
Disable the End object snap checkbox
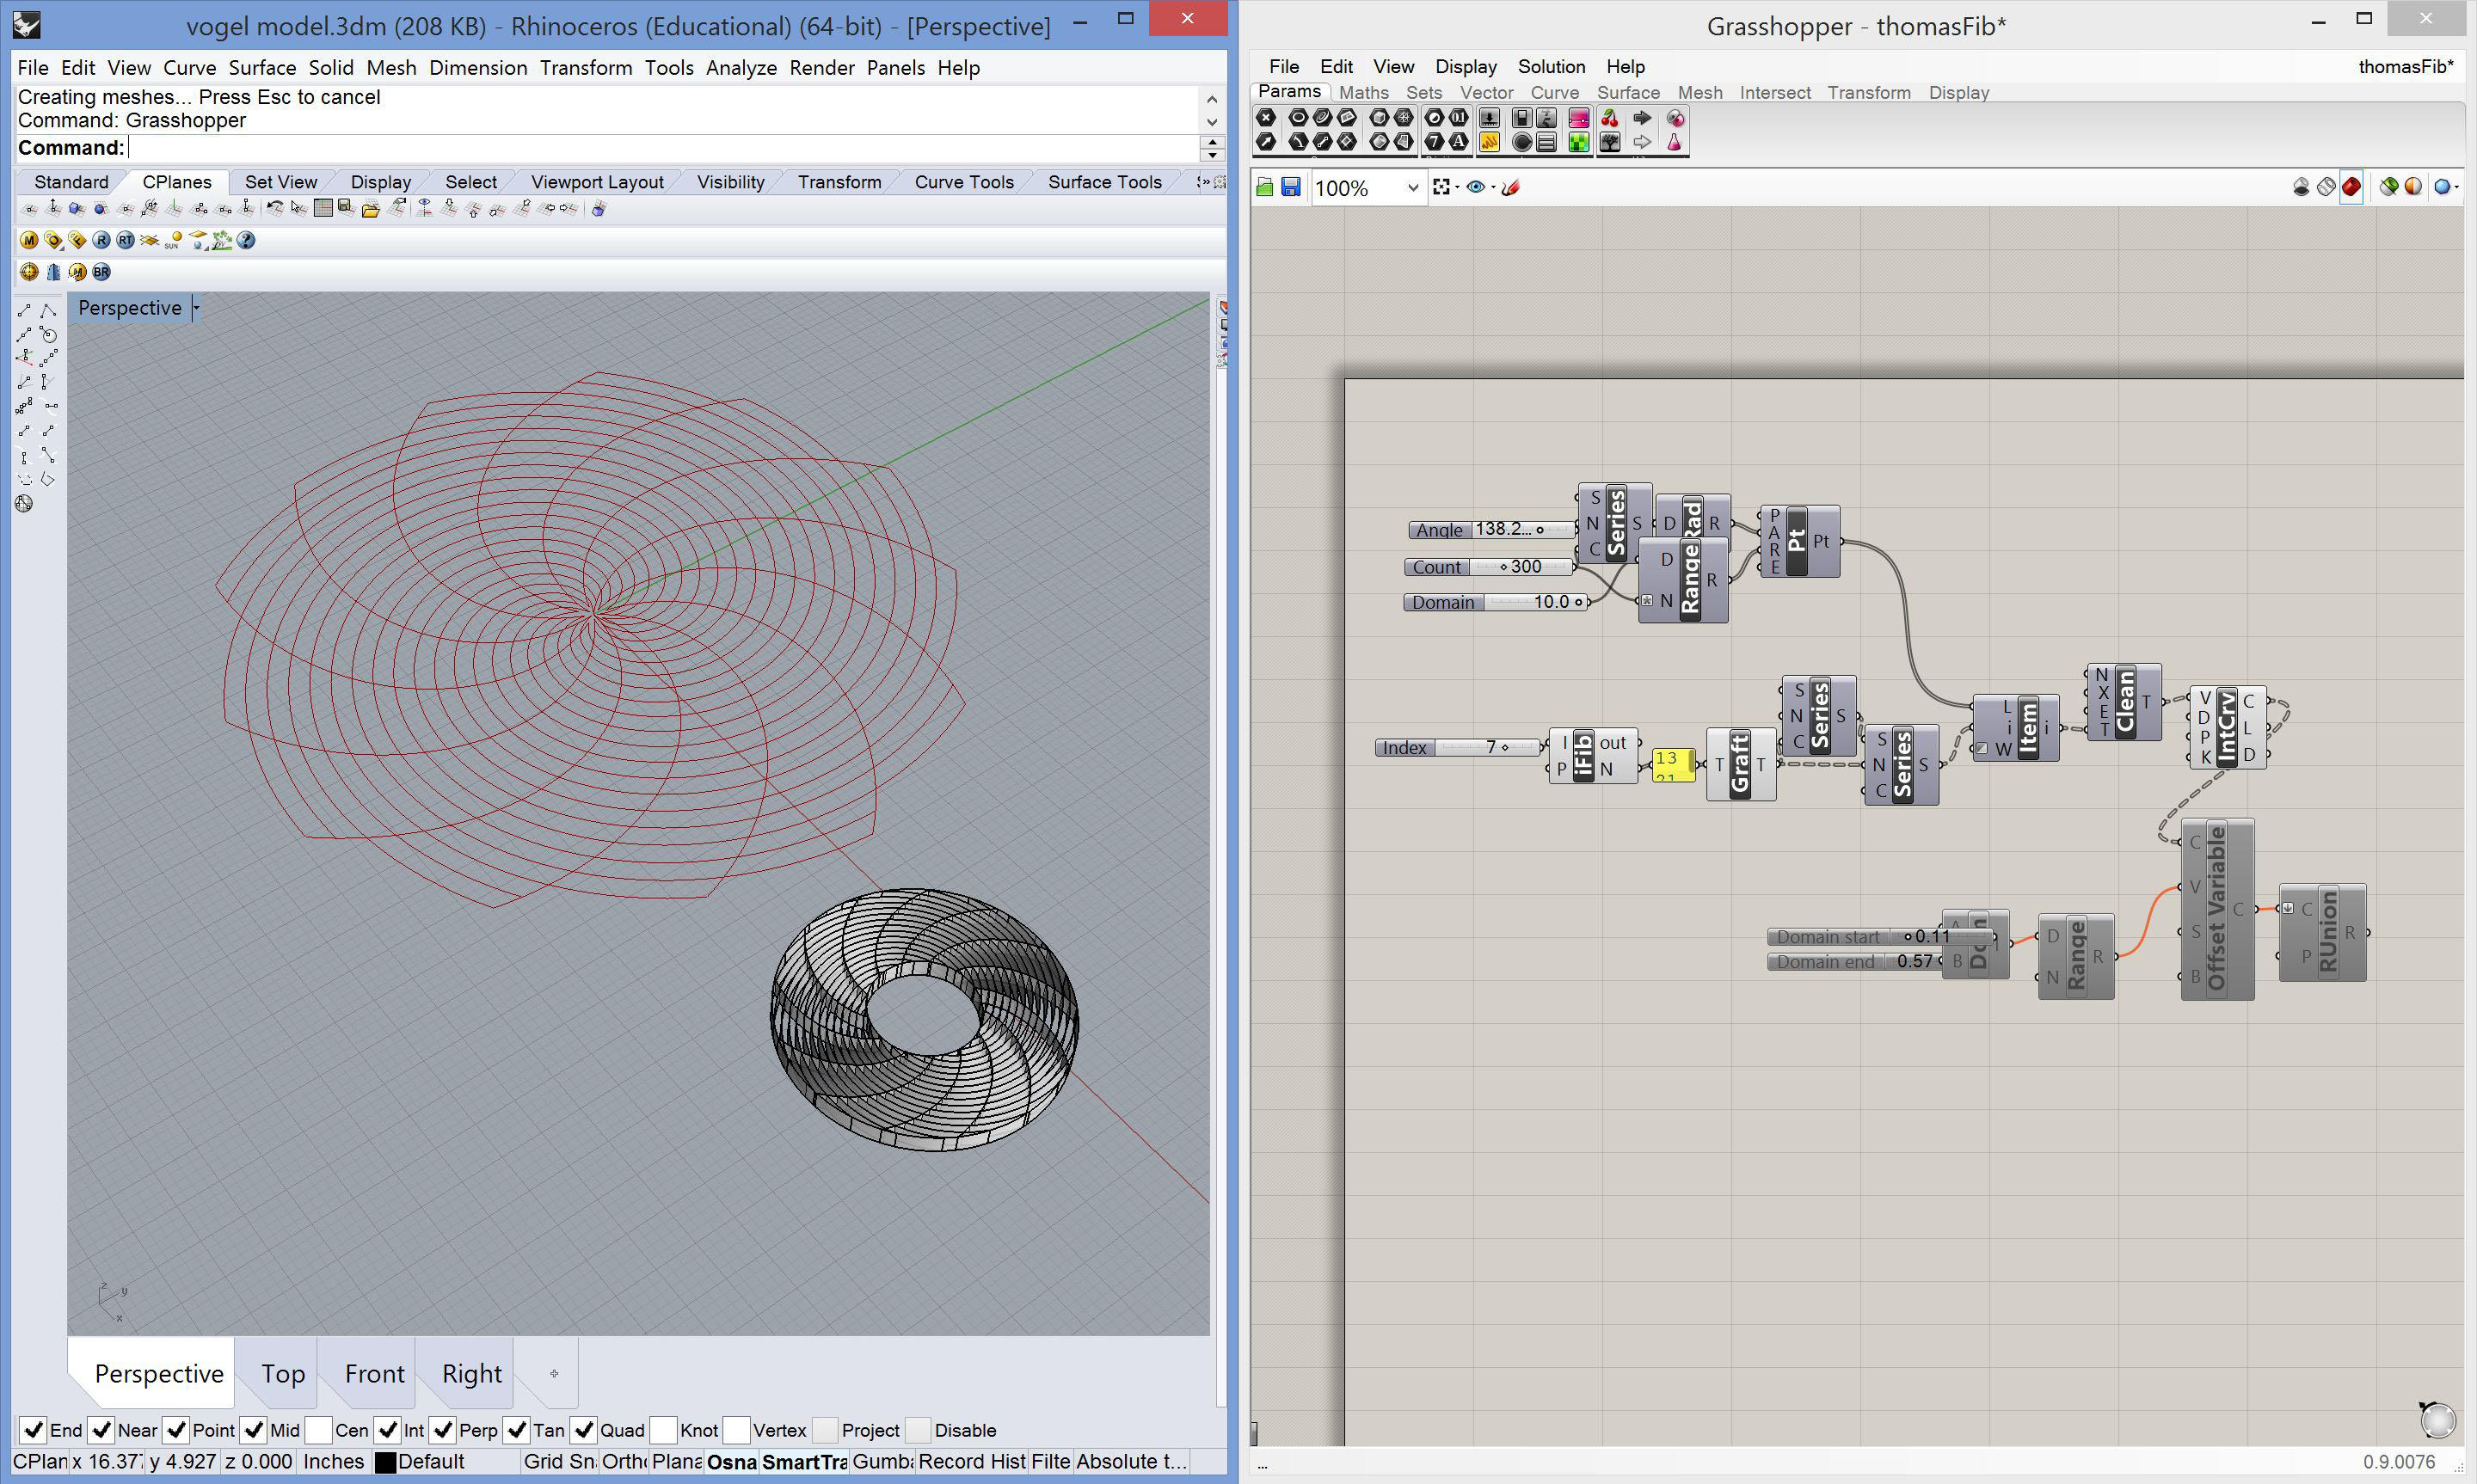pos(33,1430)
